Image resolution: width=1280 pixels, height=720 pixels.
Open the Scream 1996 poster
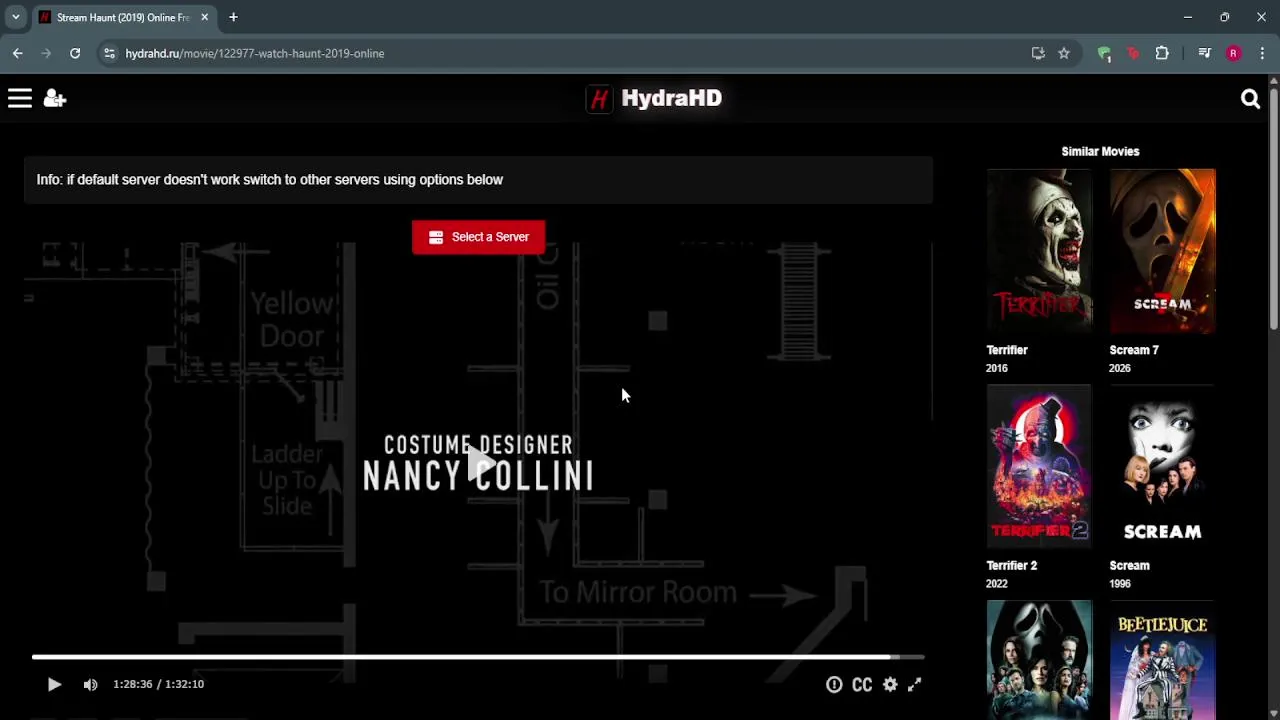[x=1162, y=467]
